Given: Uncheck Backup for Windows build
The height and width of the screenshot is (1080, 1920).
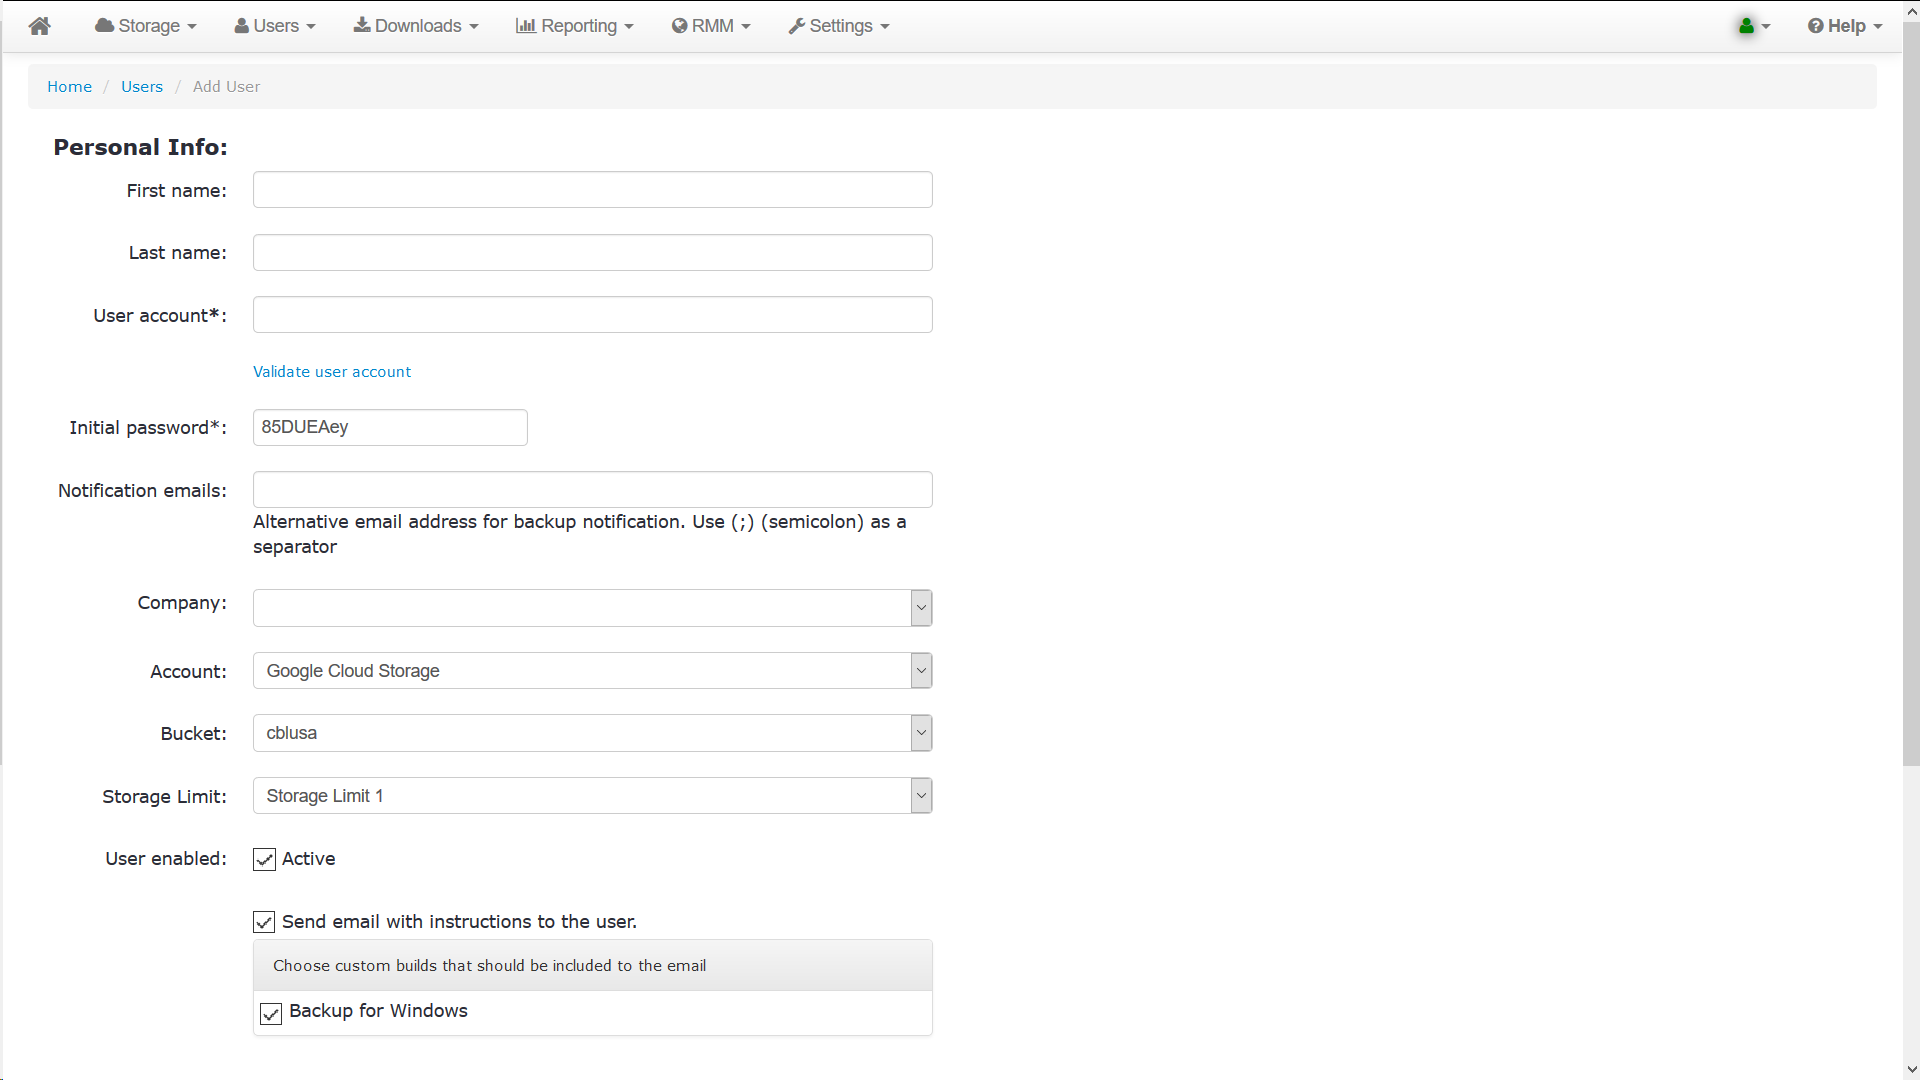Looking at the screenshot, I should [271, 1014].
